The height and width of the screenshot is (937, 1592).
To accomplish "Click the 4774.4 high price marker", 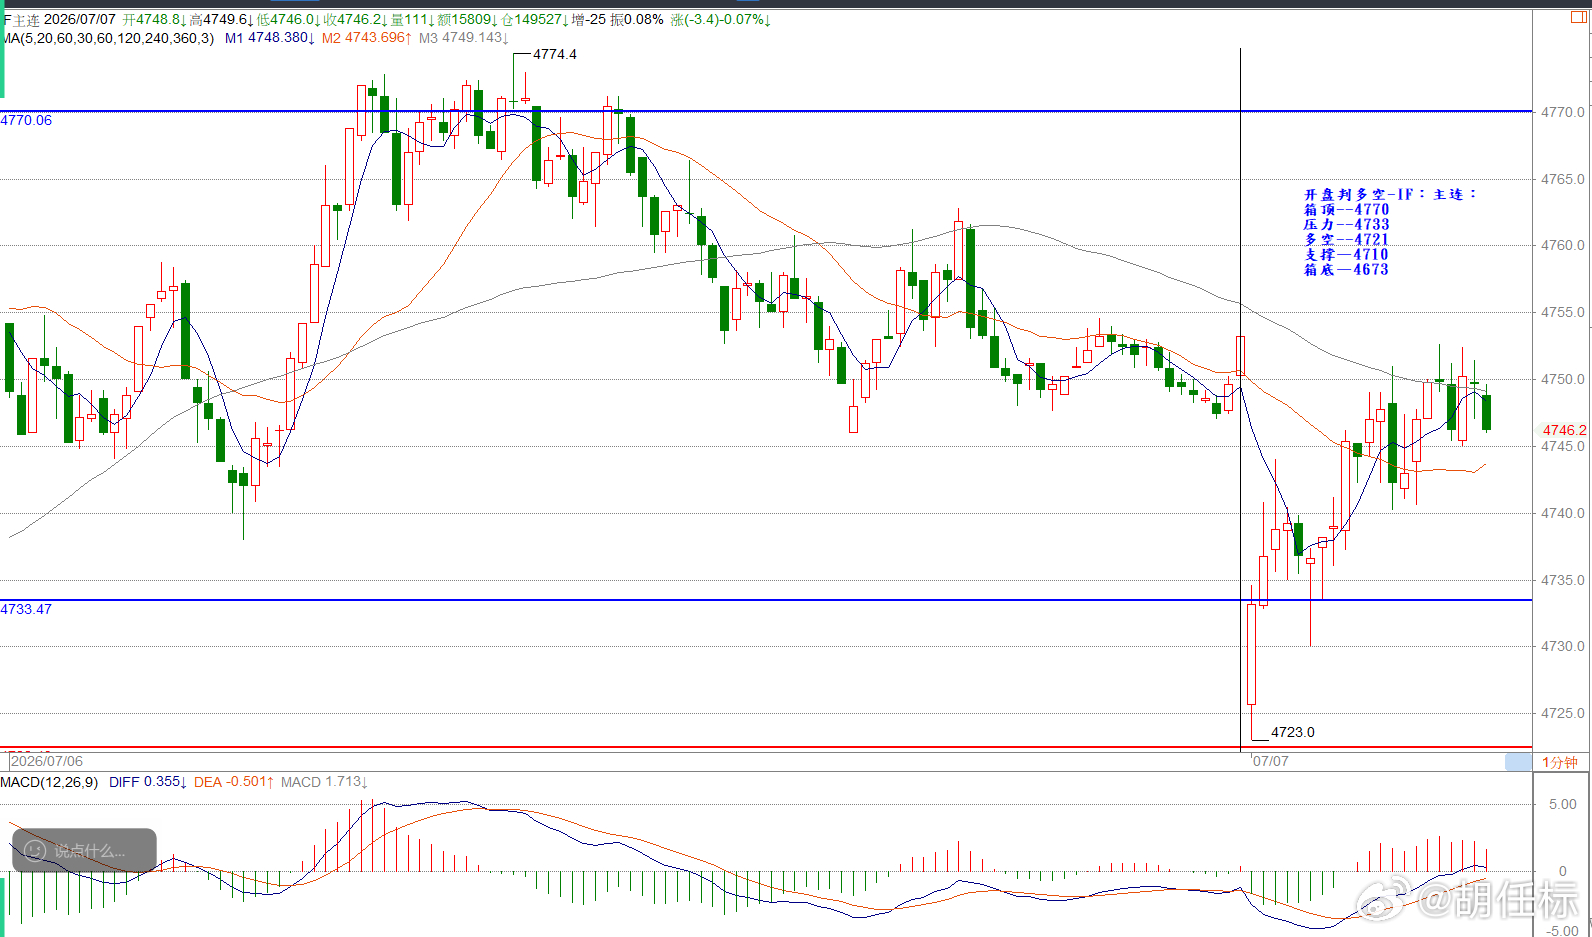I will pyautogui.click(x=554, y=54).
